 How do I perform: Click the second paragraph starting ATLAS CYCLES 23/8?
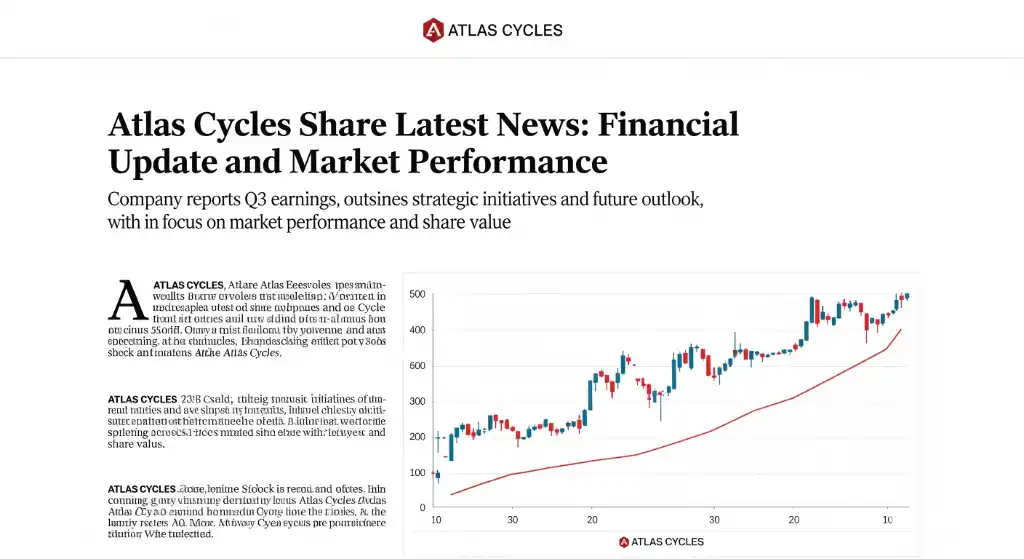[246, 421]
